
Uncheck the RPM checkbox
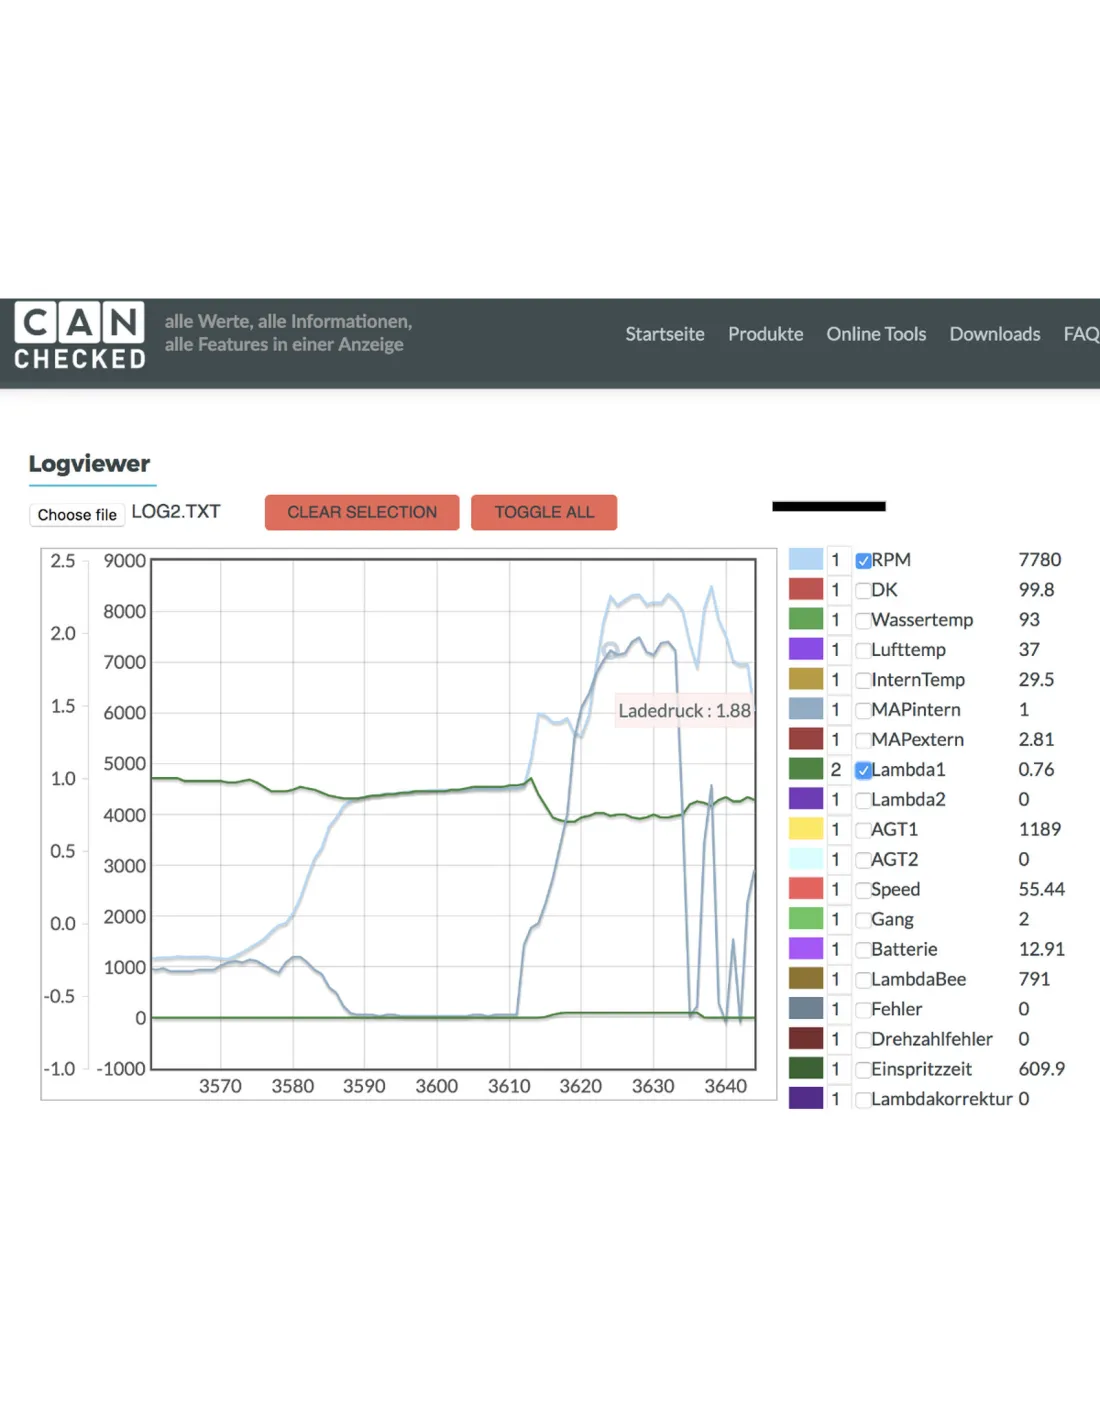pos(863,561)
